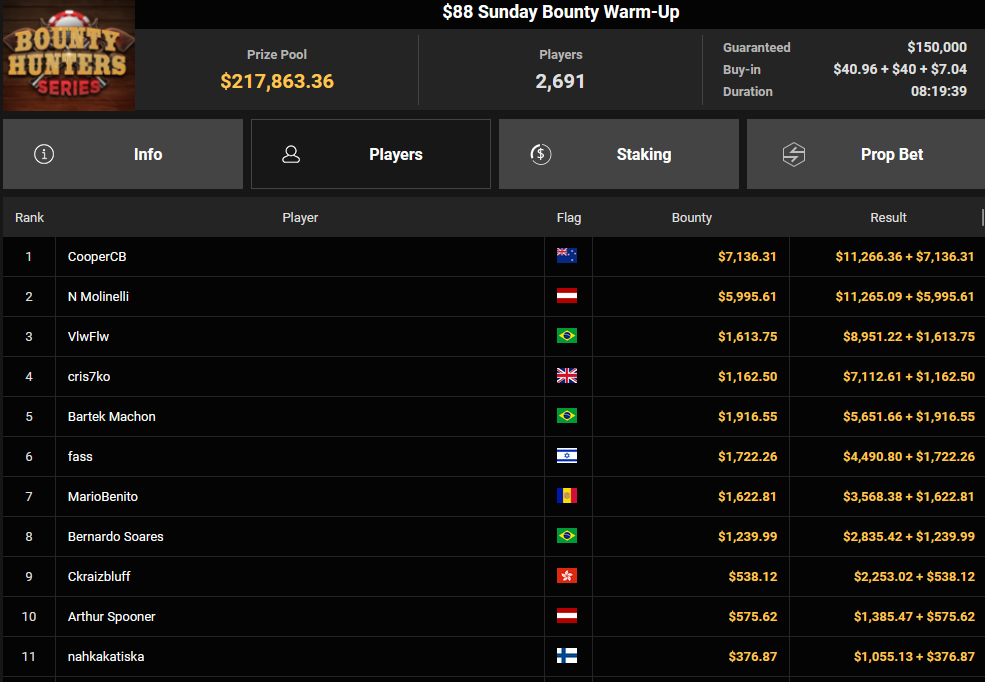Click the UK flag for cris7ko
The width and height of the screenshot is (985, 682).
pyautogui.click(x=567, y=376)
